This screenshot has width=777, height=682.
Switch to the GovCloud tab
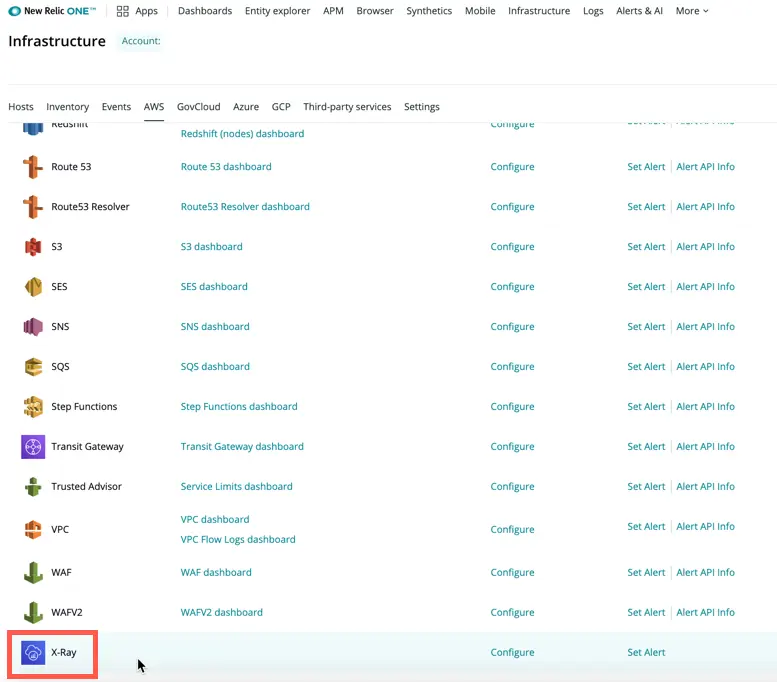pos(198,107)
